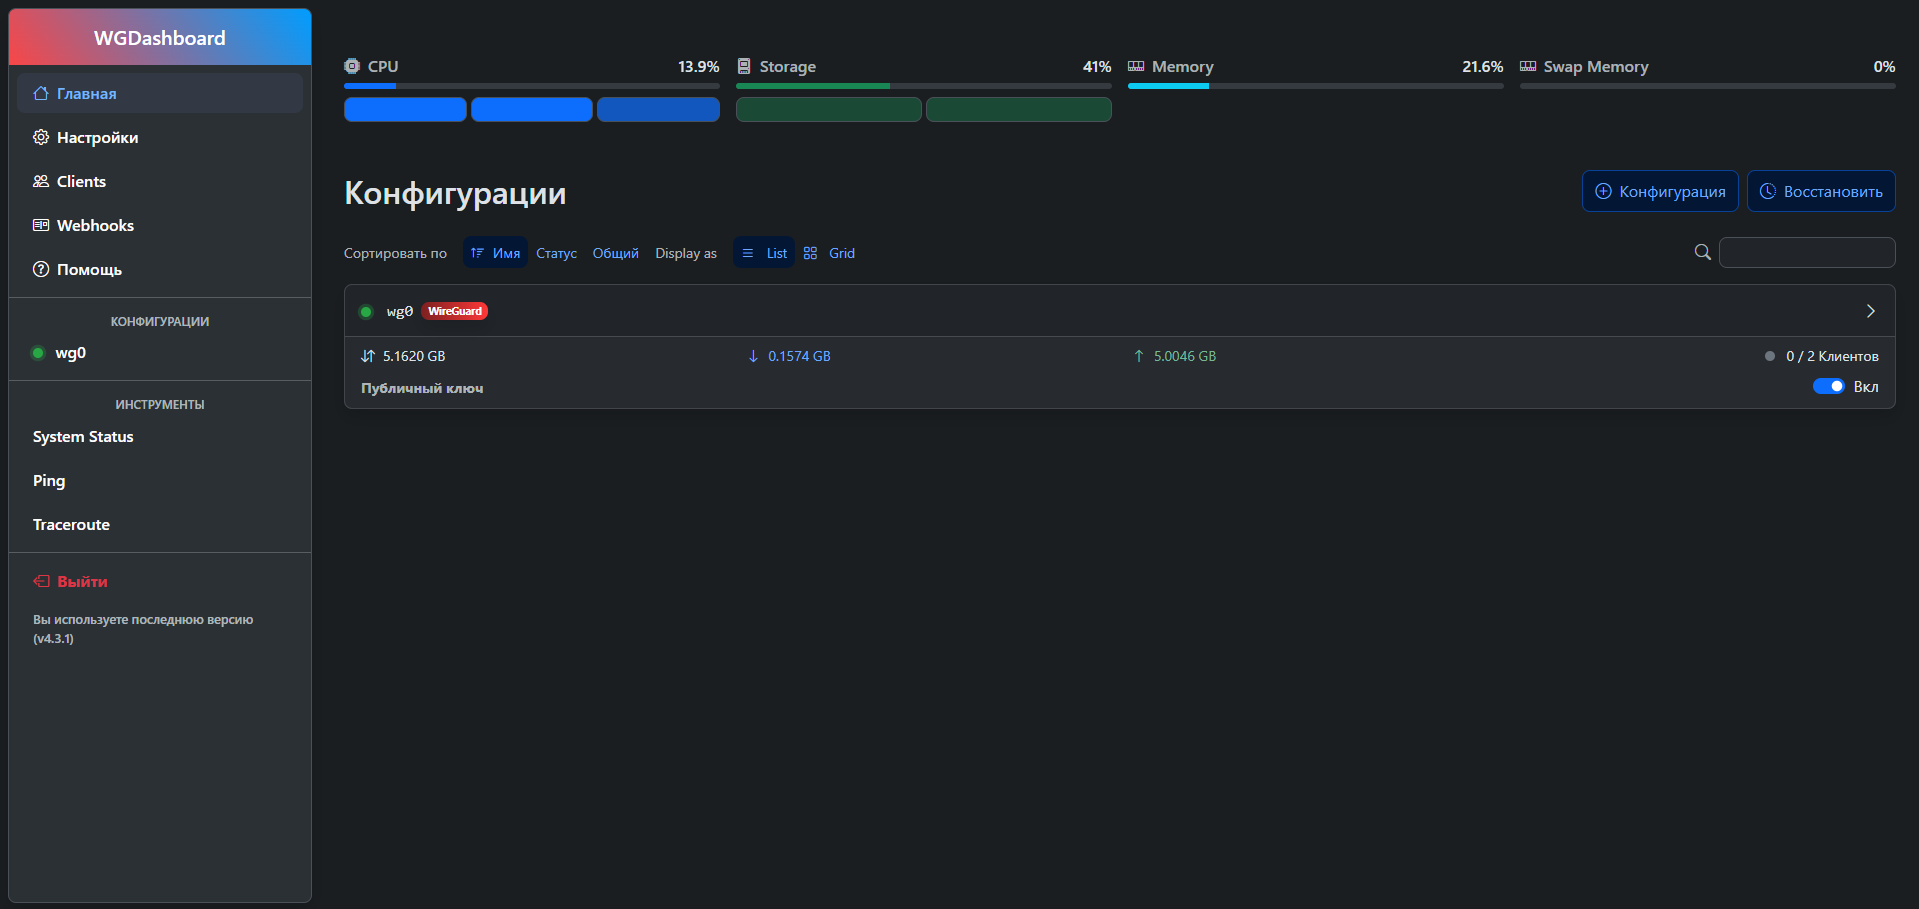Viewport: 1919px width, 909px height.
Task: Open the Webhooks page
Action: 160,225
